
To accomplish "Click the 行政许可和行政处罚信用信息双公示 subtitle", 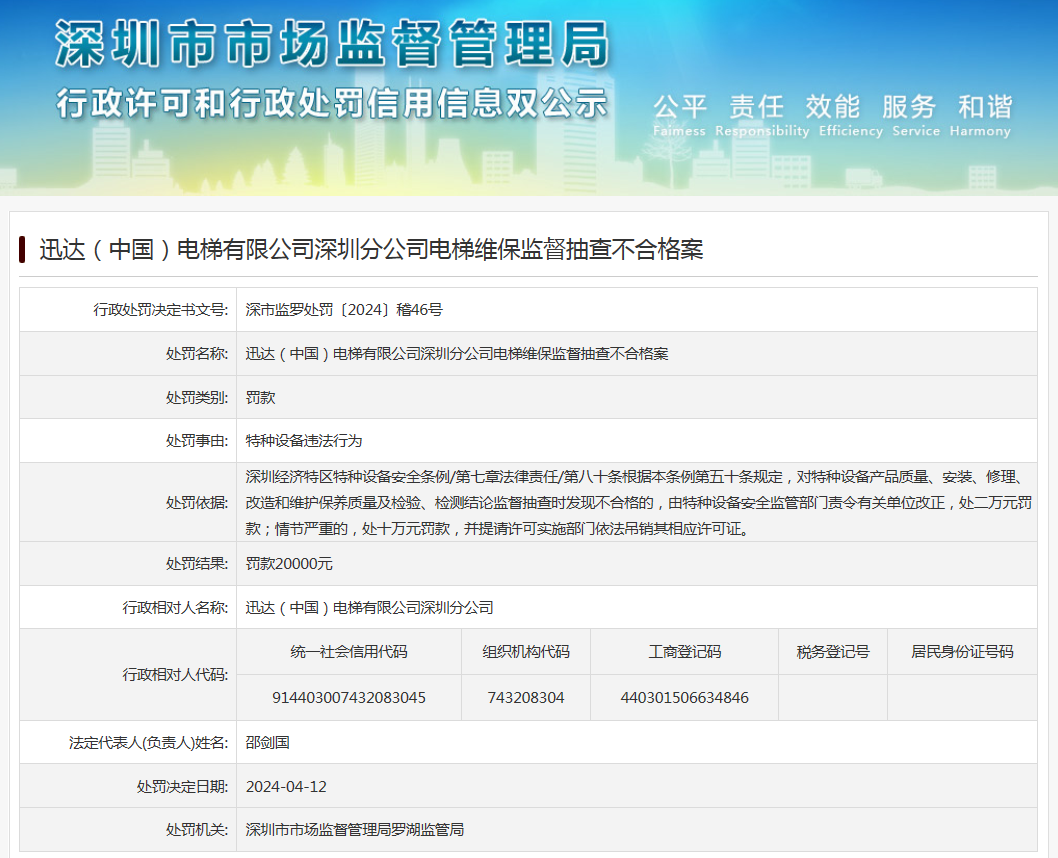I will (x=331, y=103).
